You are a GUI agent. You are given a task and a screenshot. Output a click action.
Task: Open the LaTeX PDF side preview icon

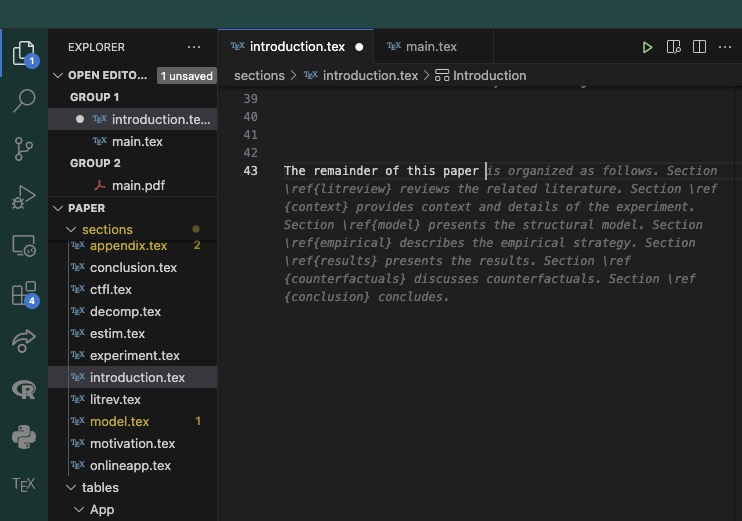pos(673,47)
